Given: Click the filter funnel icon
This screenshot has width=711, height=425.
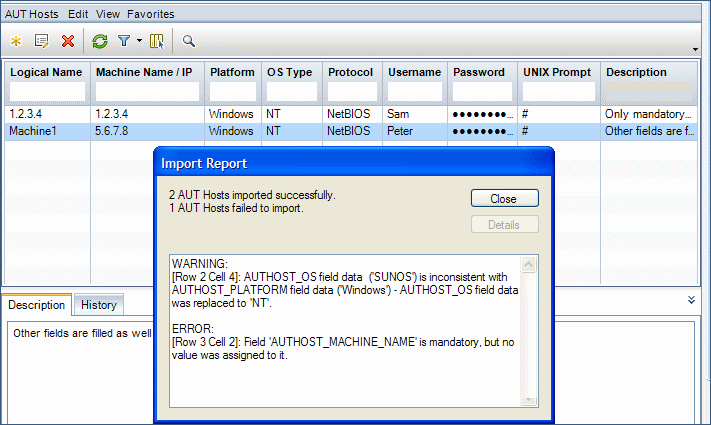Looking at the screenshot, I should pyautogui.click(x=124, y=41).
